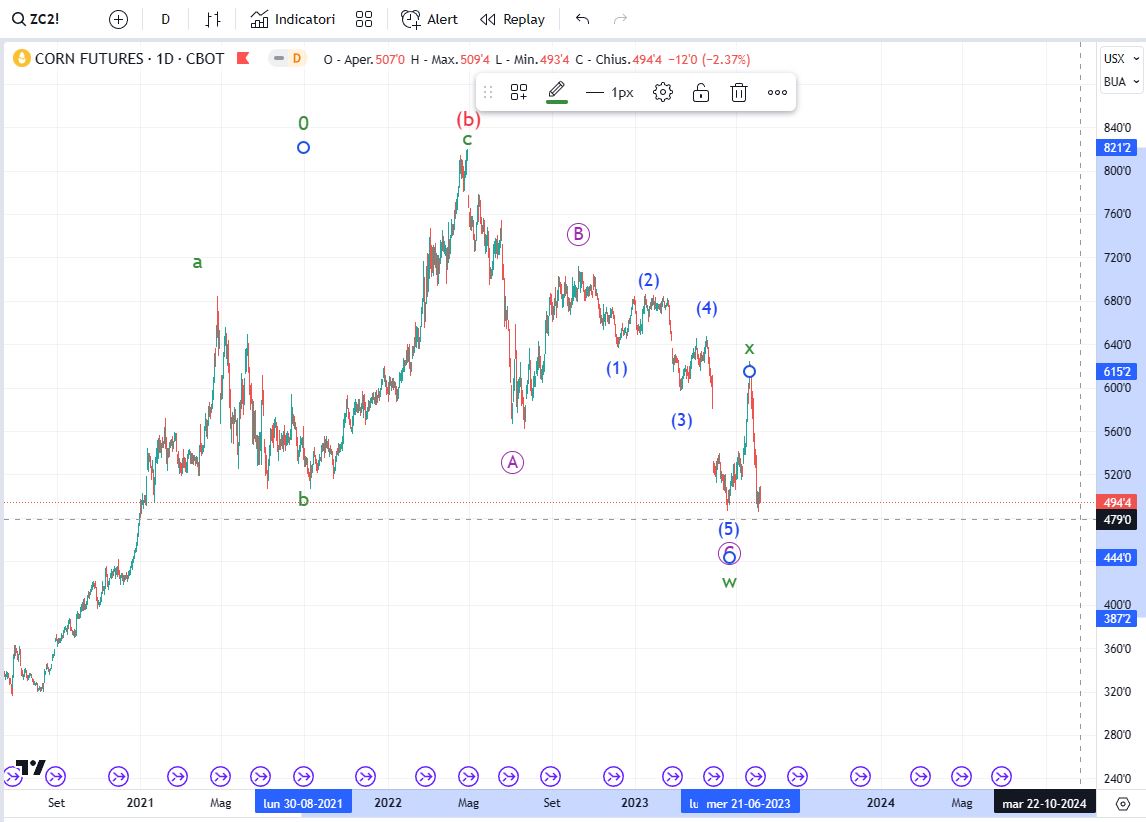The image size is (1146, 822).
Task: Click the 444'0 blue price label
Action: (x=1117, y=558)
